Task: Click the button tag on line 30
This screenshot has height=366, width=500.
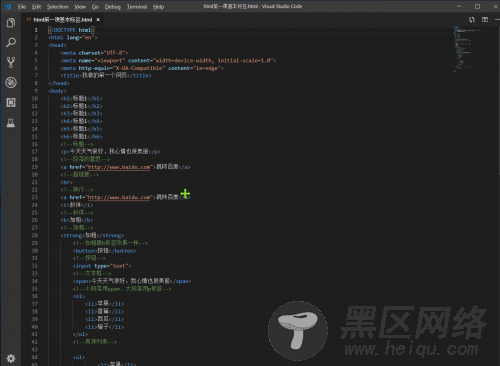Action: click(104, 251)
